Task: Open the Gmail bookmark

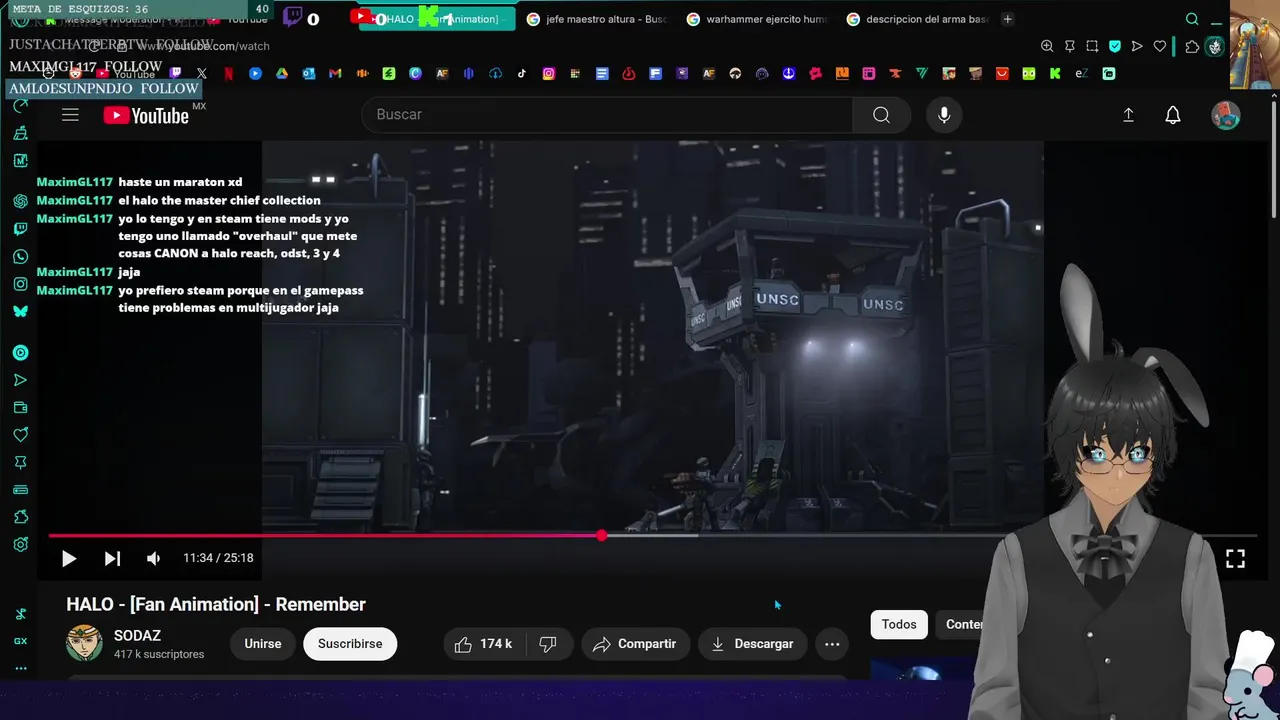Action: click(x=335, y=73)
